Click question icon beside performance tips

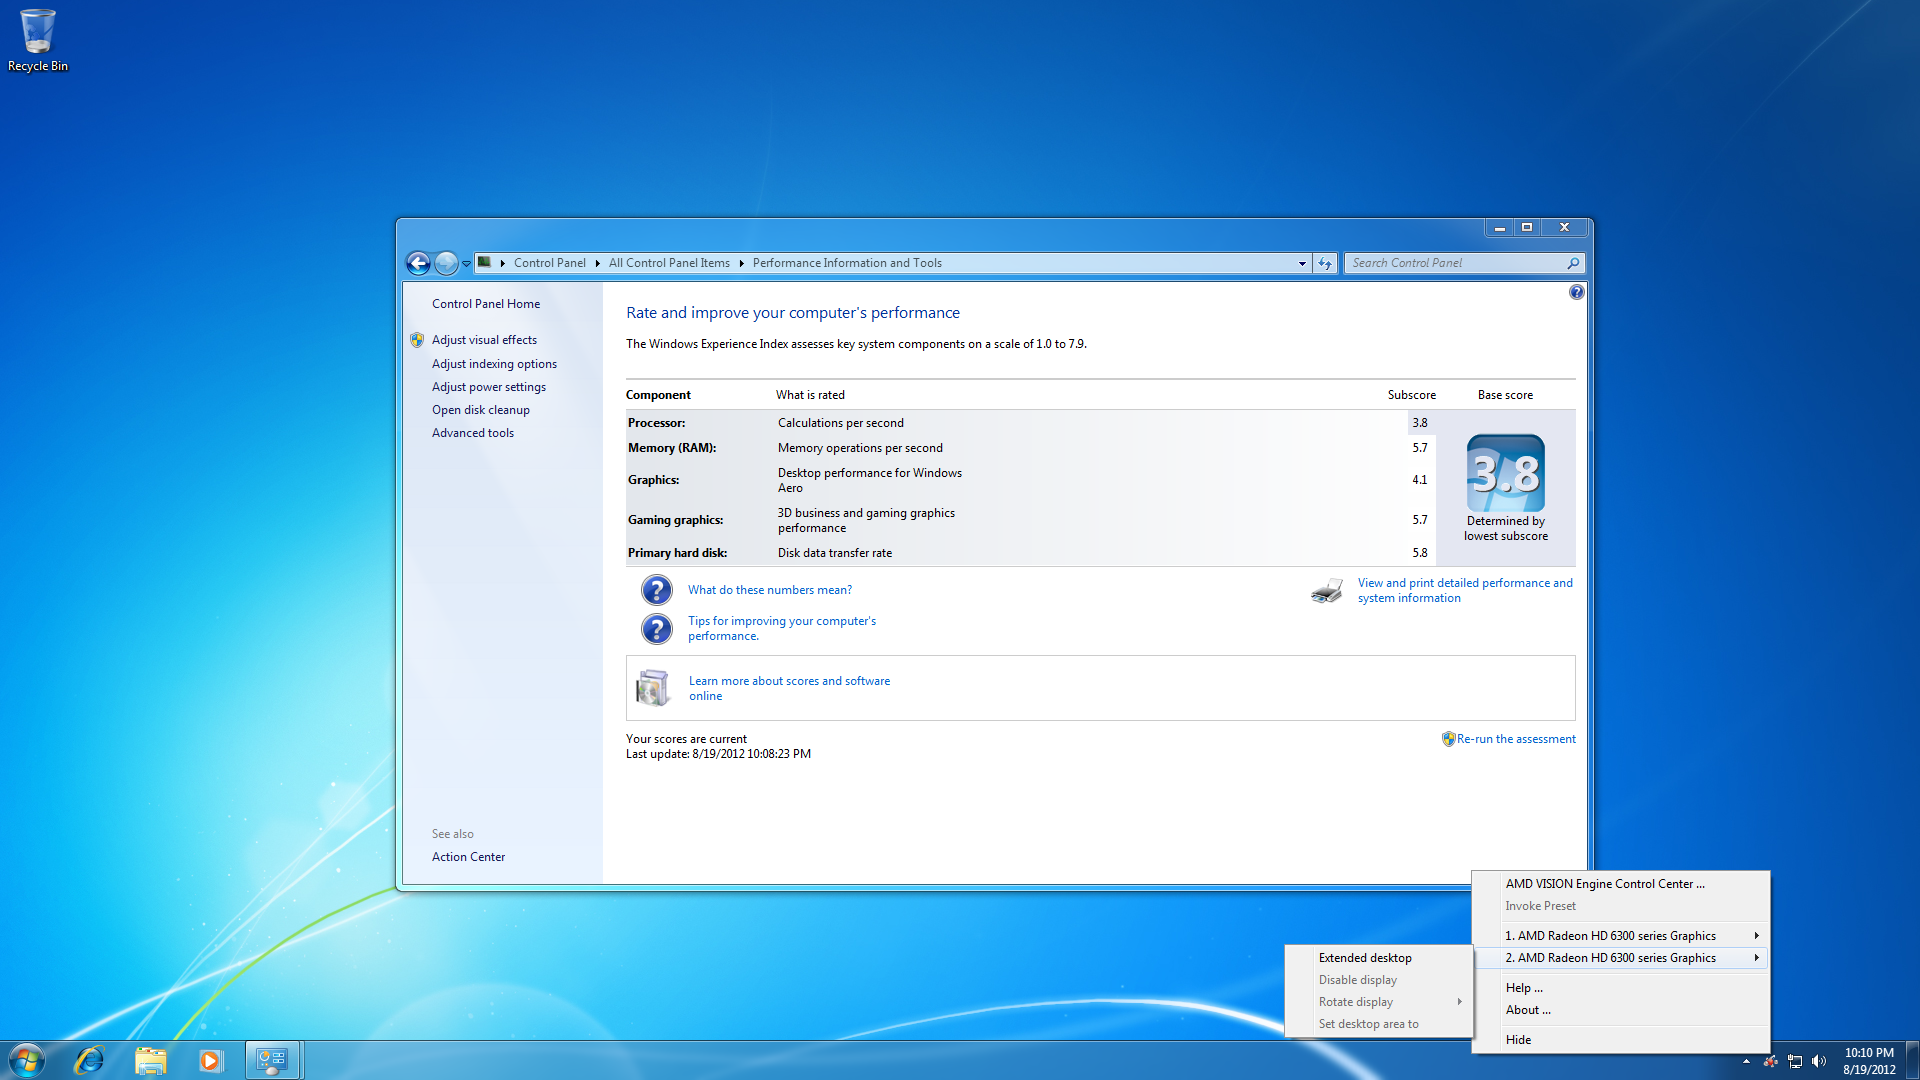[x=656, y=629]
